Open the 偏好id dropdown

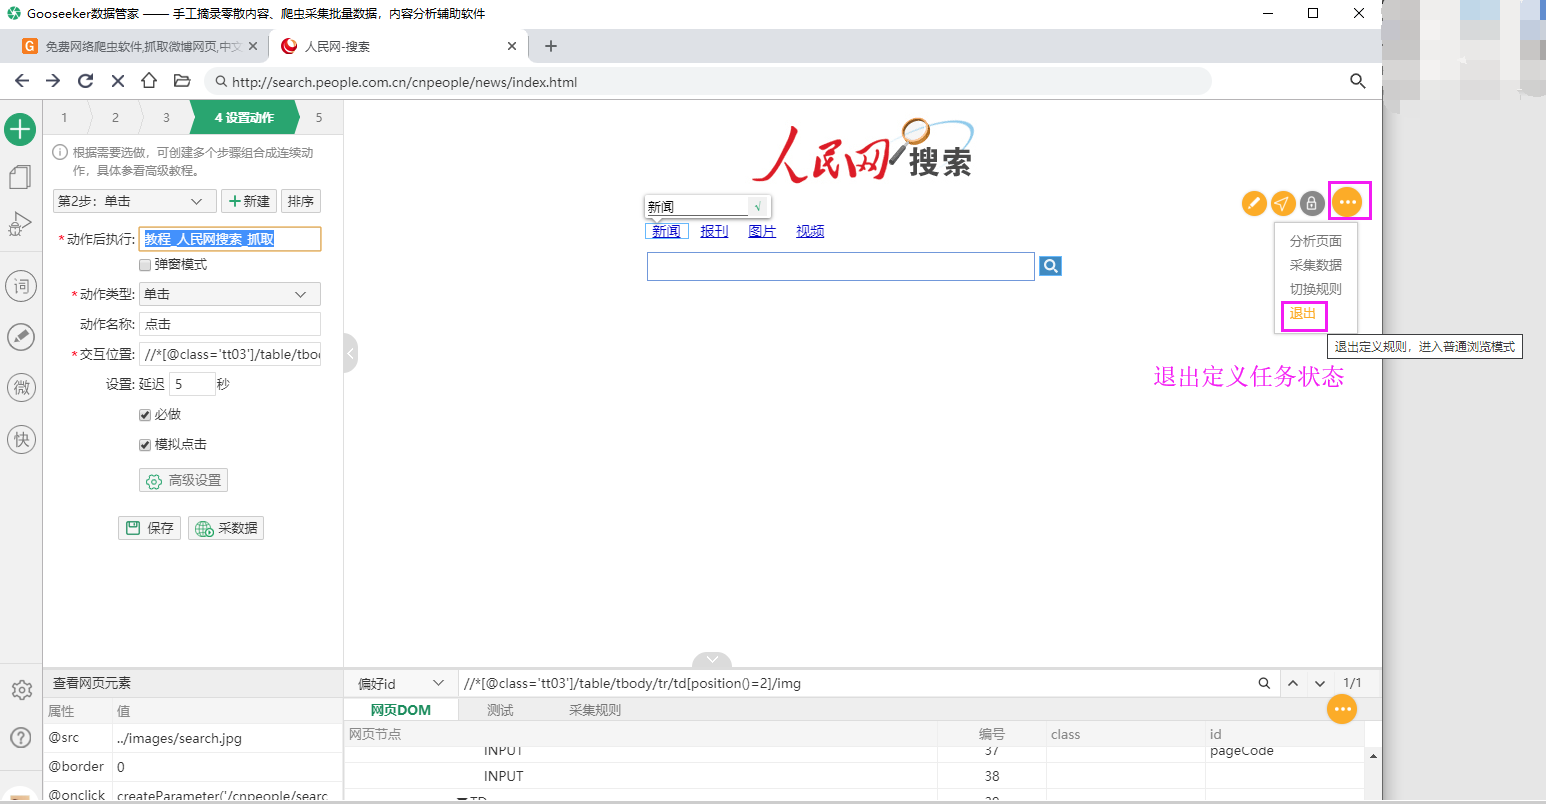point(400,683)
